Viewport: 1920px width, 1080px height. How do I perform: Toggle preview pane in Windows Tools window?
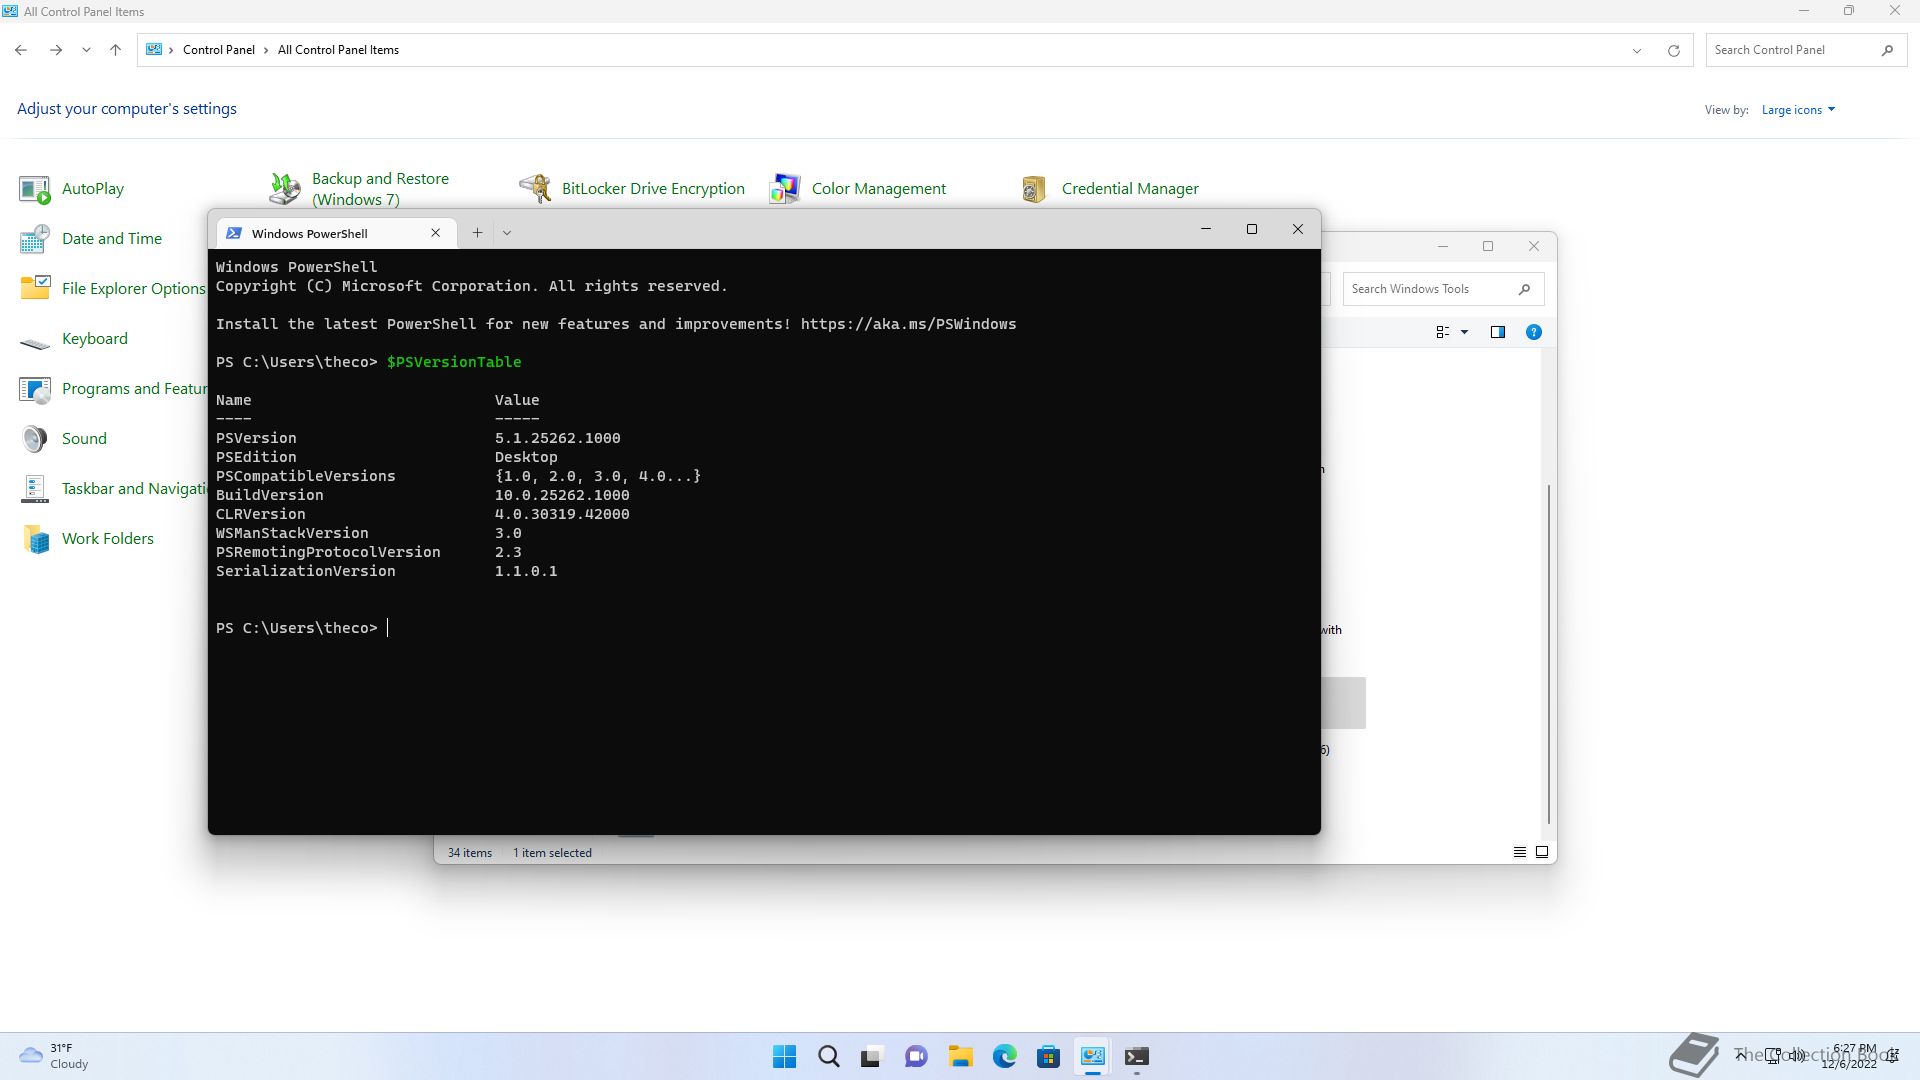tap(1497, 332)
